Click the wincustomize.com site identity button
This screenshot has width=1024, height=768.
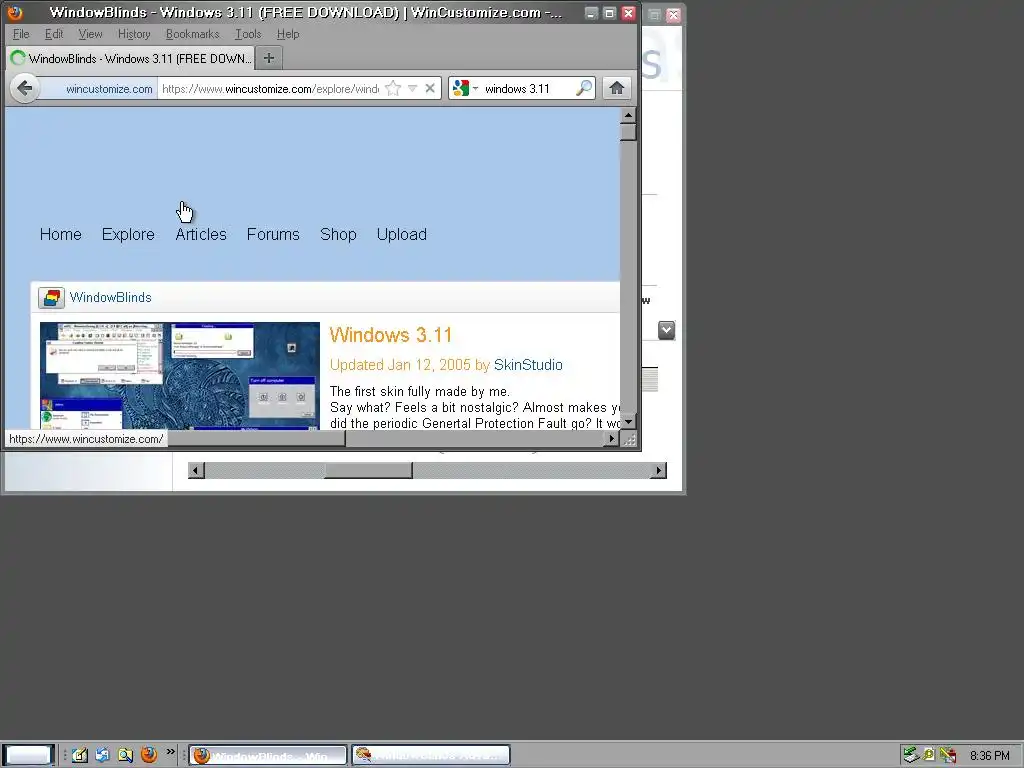99,89
